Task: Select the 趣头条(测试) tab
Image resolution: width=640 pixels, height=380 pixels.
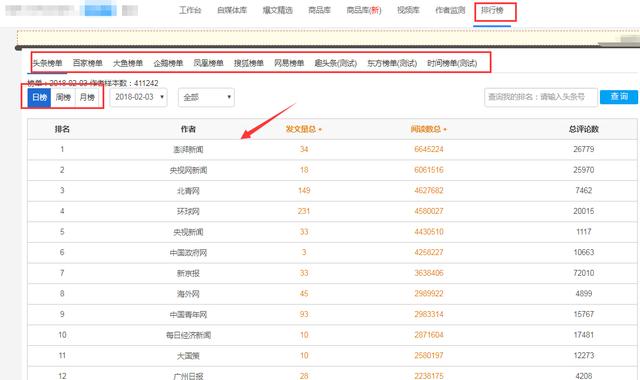Action: pyautogui.click(x=336, y=63)
